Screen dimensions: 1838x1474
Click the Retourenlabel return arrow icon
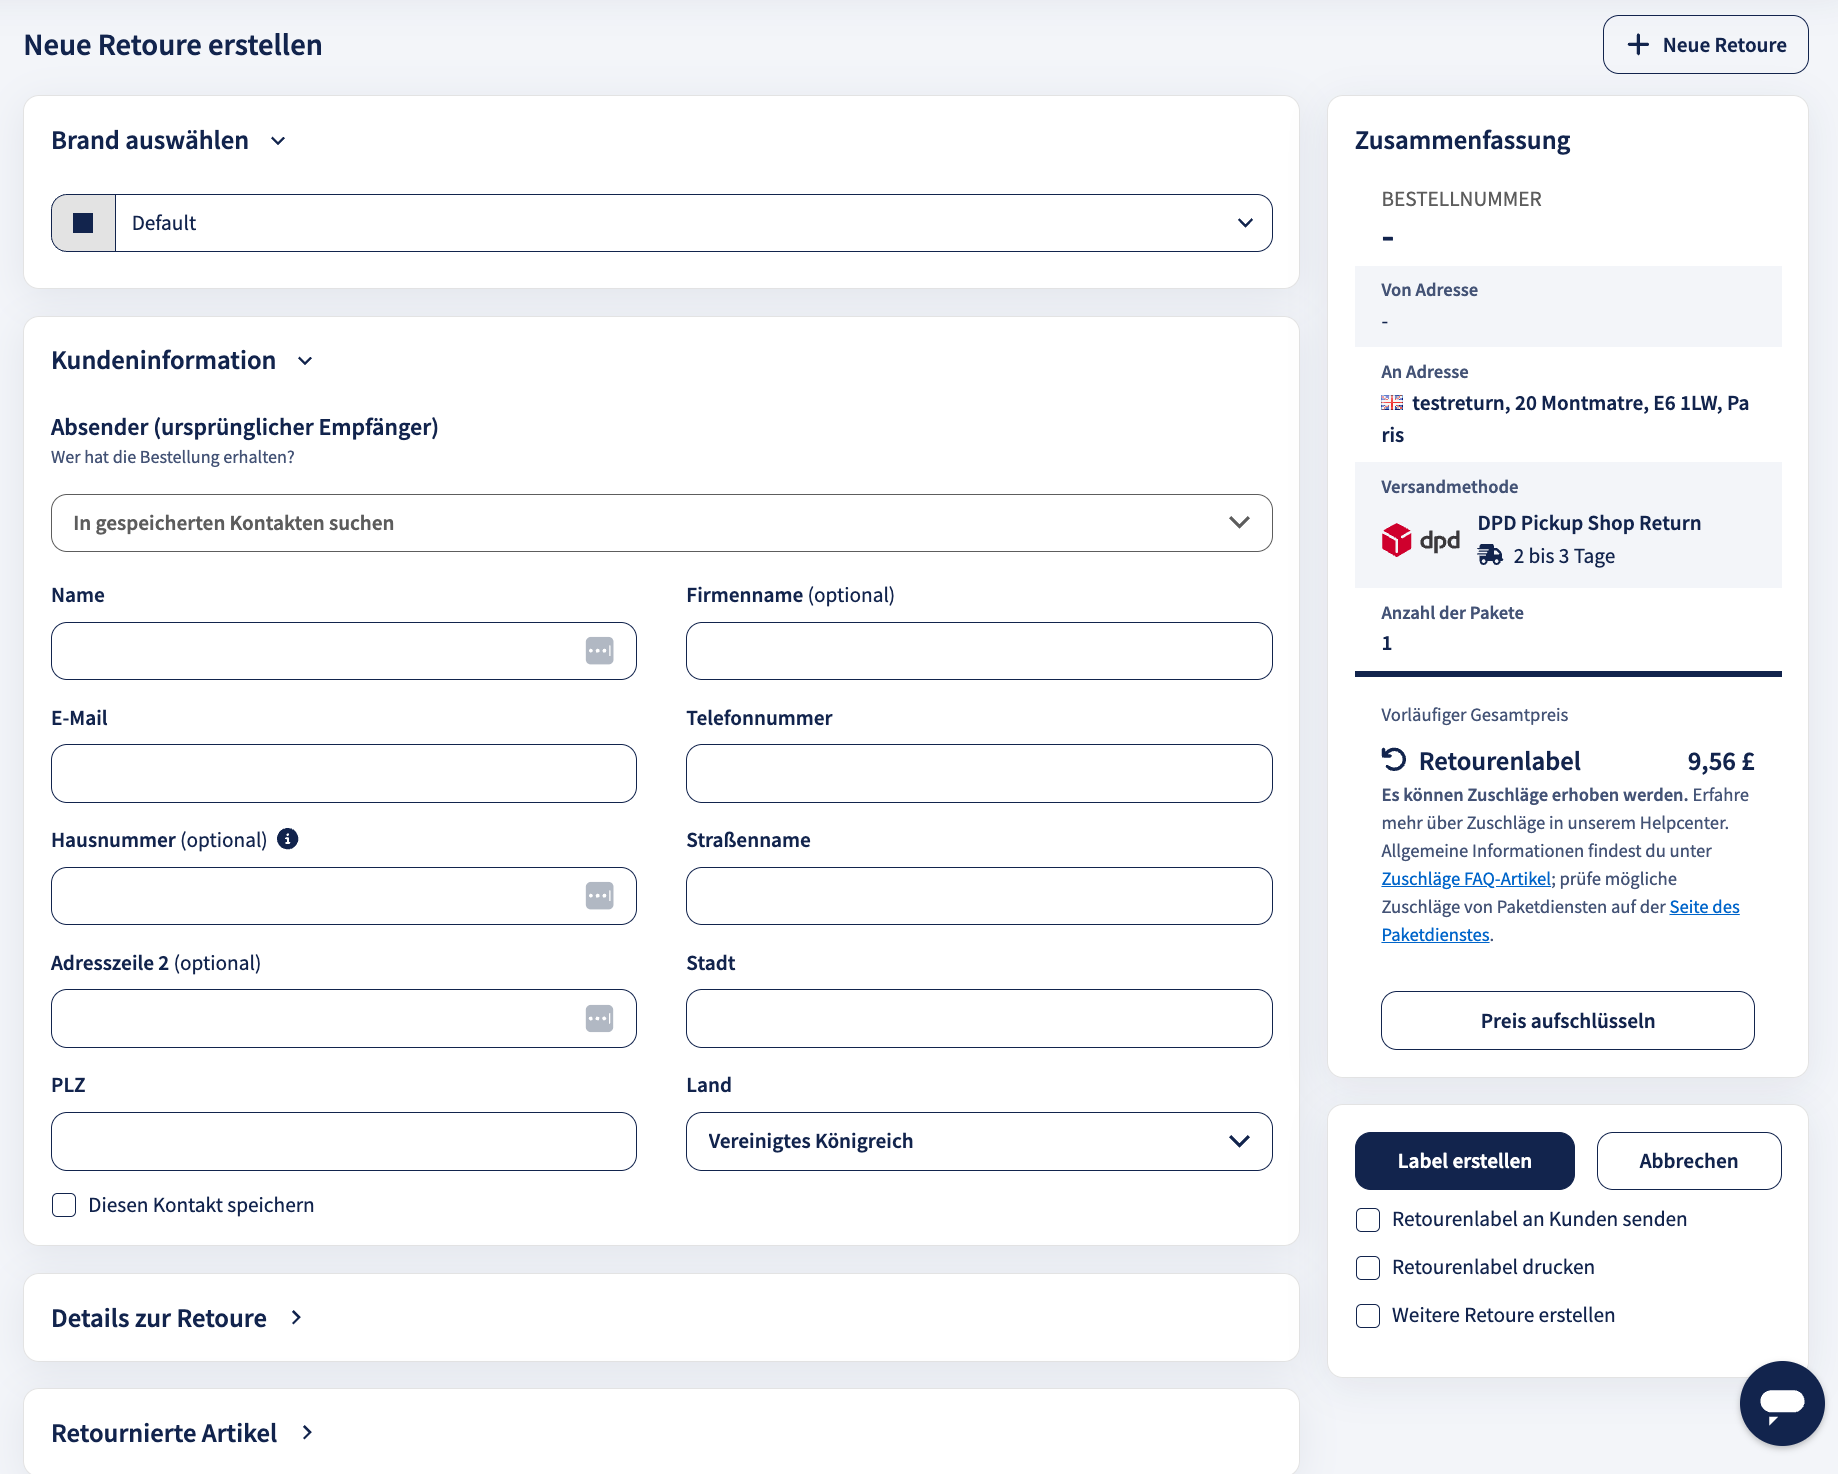point(1394,761)
